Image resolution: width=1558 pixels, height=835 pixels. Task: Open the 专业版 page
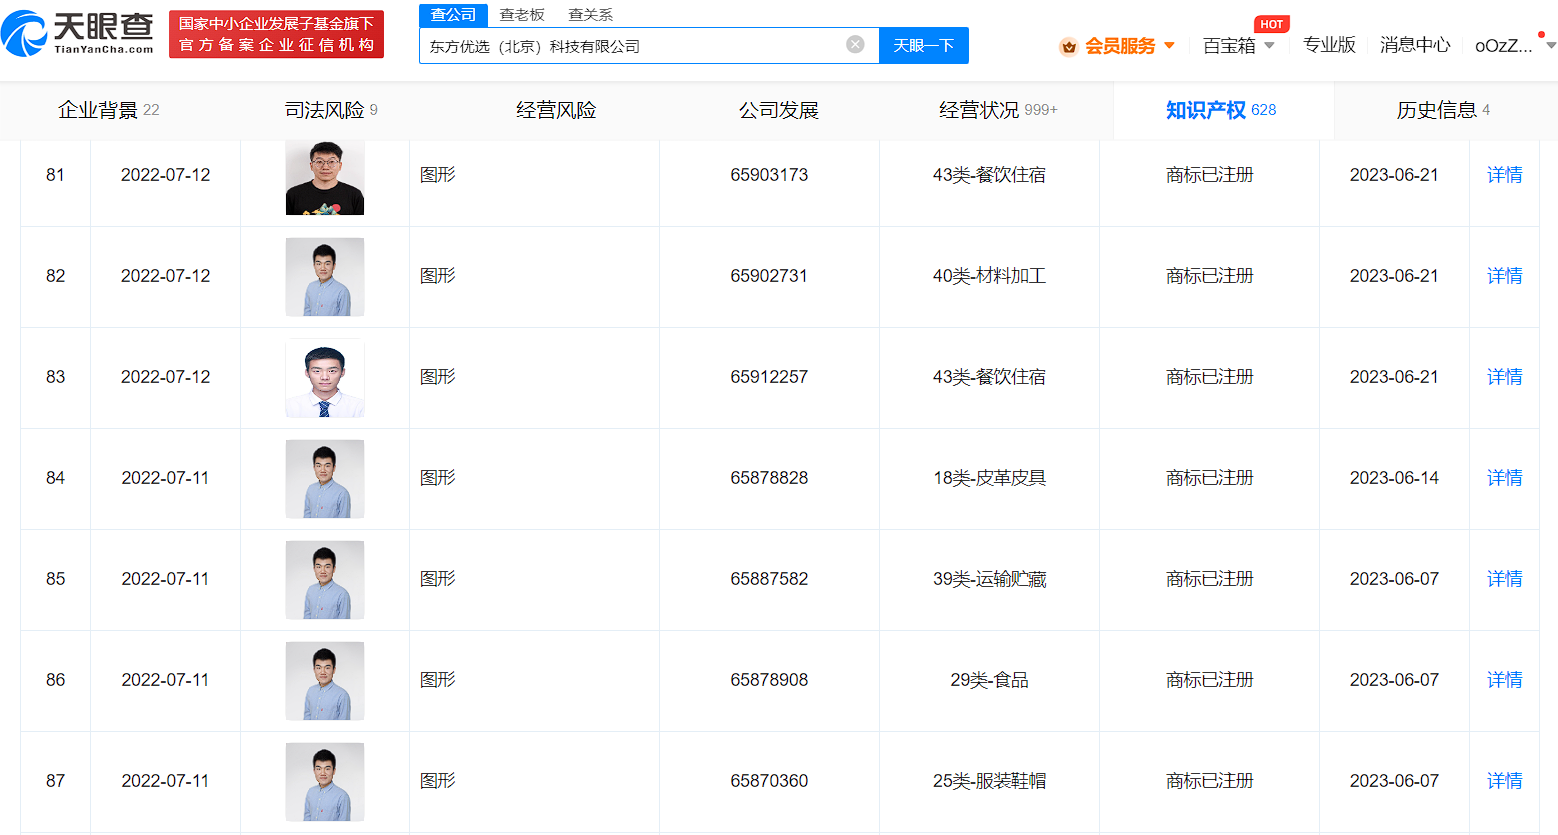pyautogui.click(x=1329, y=45)
